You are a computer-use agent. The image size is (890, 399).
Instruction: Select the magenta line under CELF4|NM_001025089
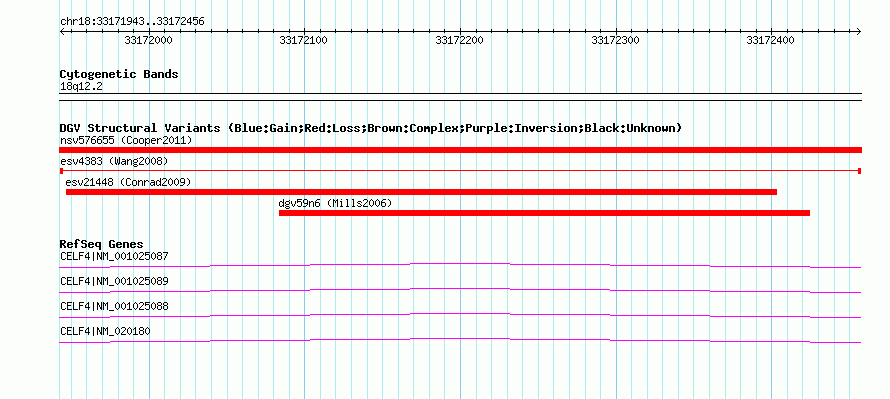point(460,291)
